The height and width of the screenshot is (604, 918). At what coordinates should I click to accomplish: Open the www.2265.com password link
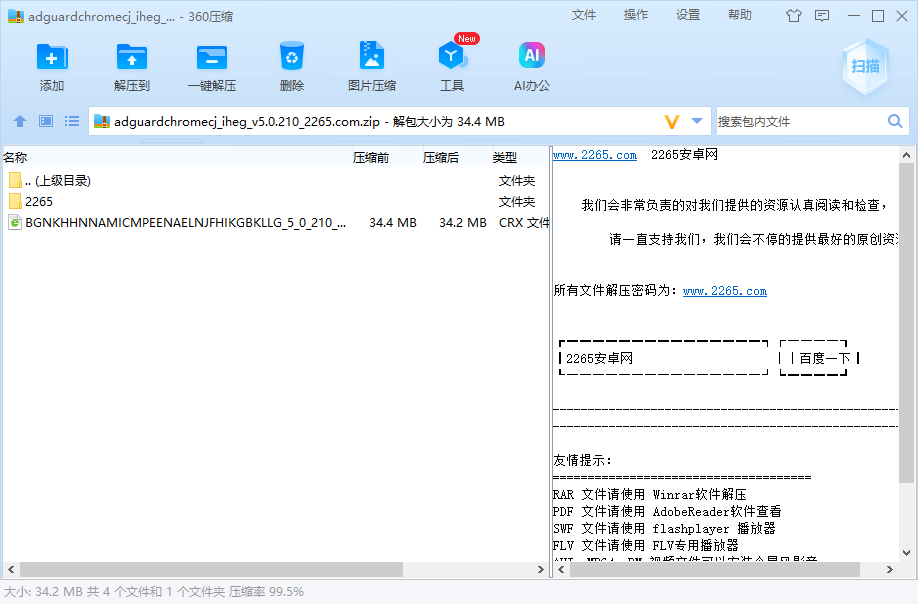725,291
